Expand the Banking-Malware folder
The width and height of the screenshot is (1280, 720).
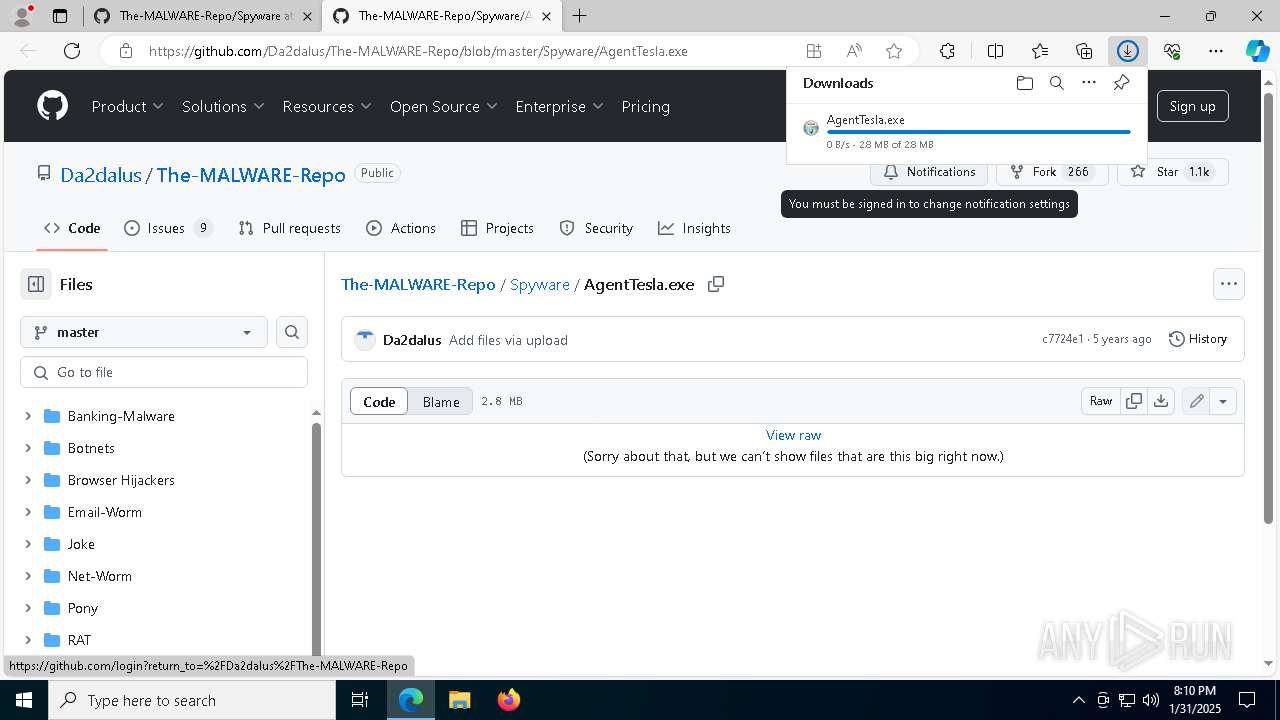28,416
